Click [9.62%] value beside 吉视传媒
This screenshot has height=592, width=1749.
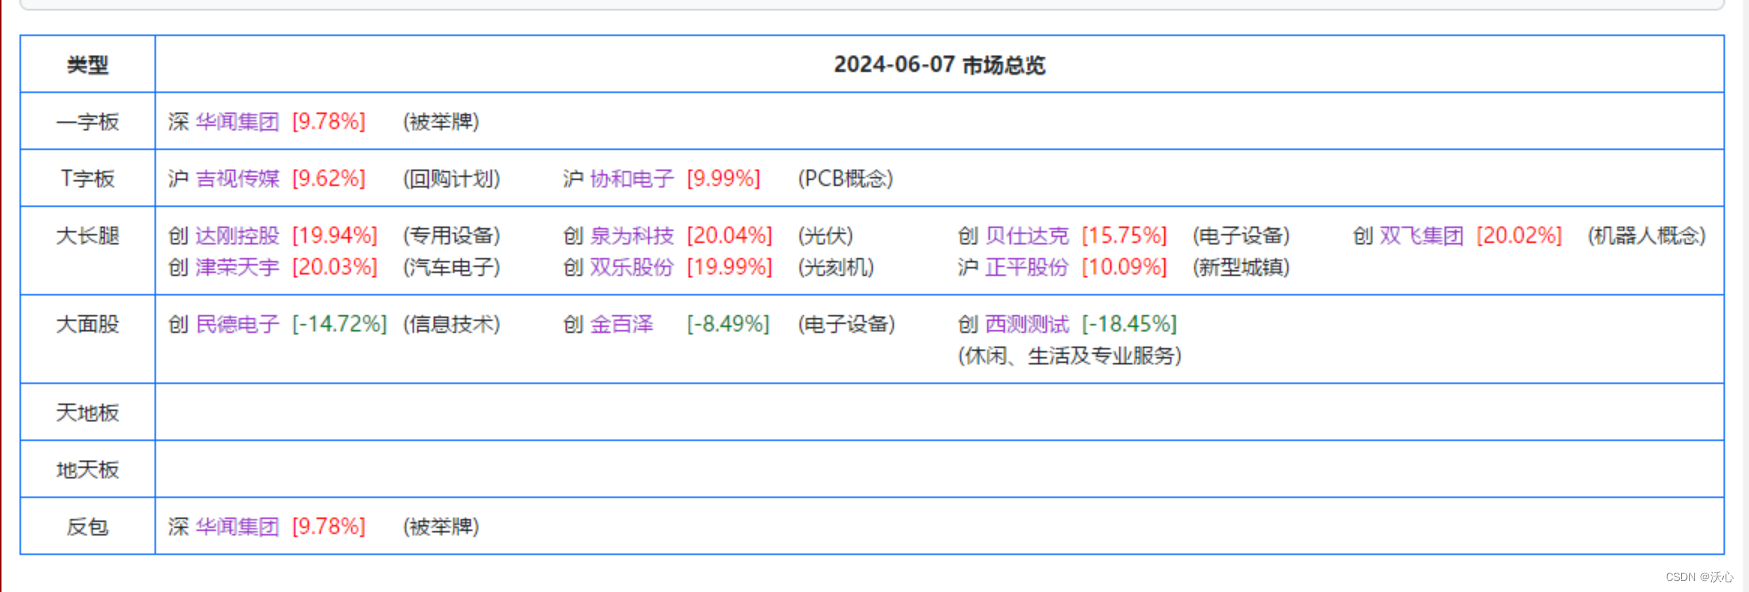[x=329, y=179]
